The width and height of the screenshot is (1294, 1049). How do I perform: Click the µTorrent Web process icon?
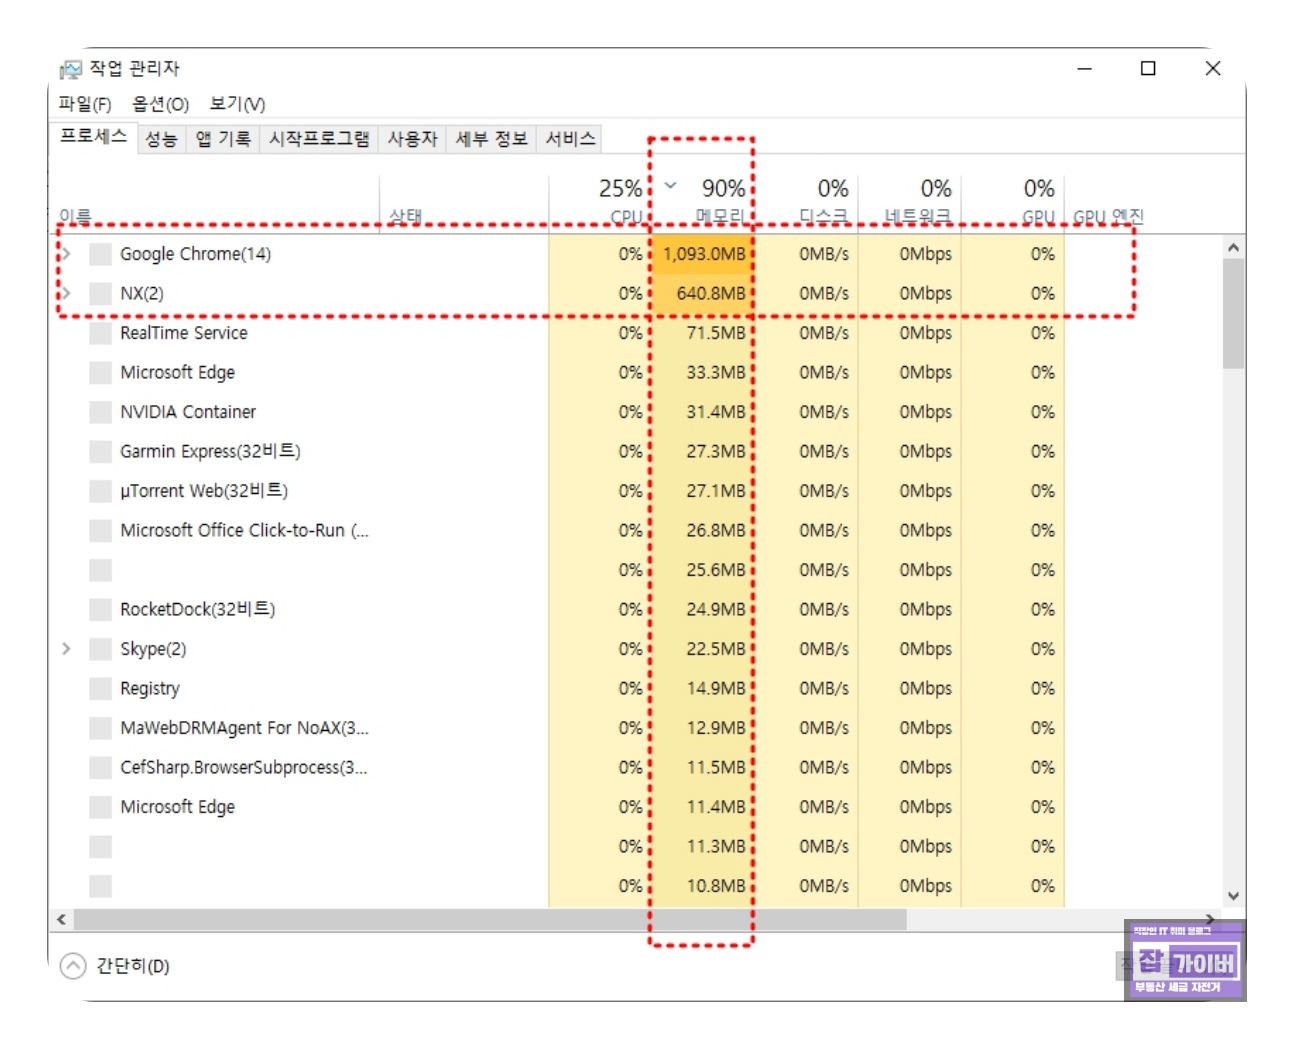click(x=100, y=491)
